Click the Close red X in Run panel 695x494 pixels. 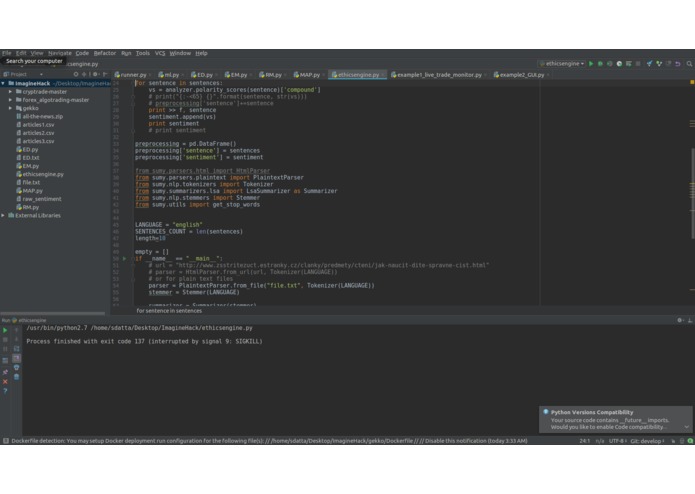tap(5, 381)
